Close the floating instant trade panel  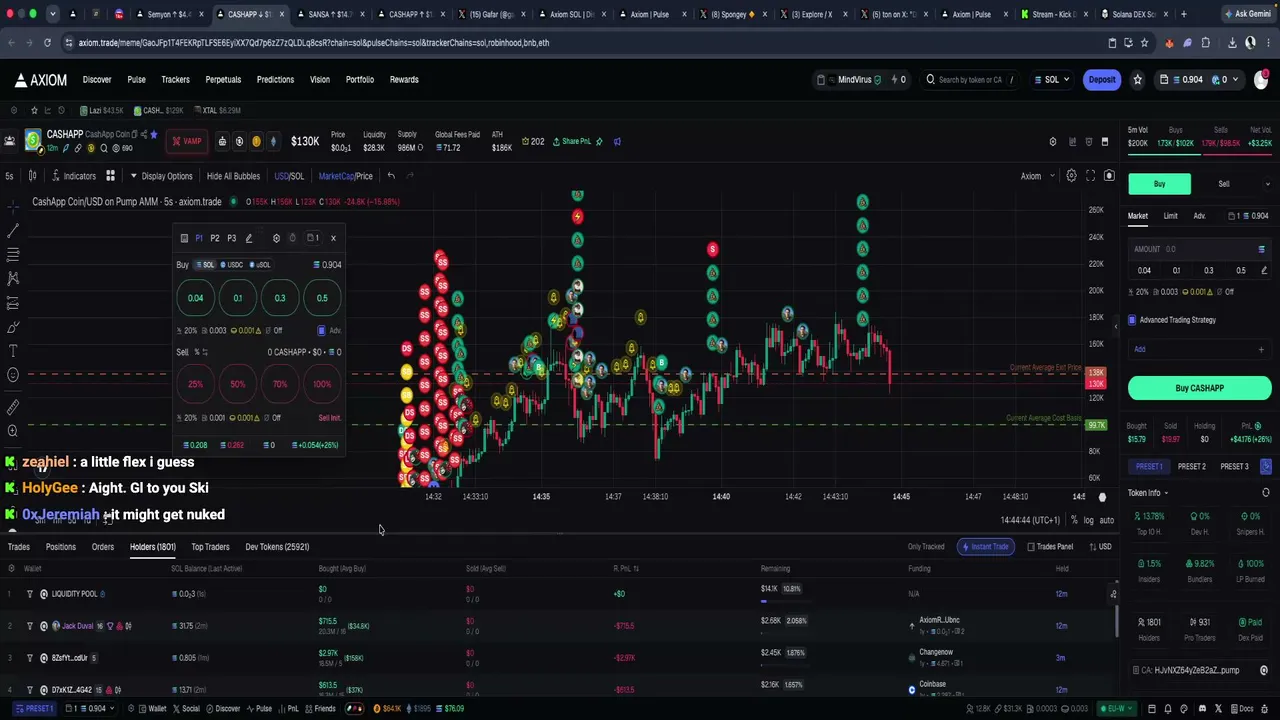(x=333, y=238)
